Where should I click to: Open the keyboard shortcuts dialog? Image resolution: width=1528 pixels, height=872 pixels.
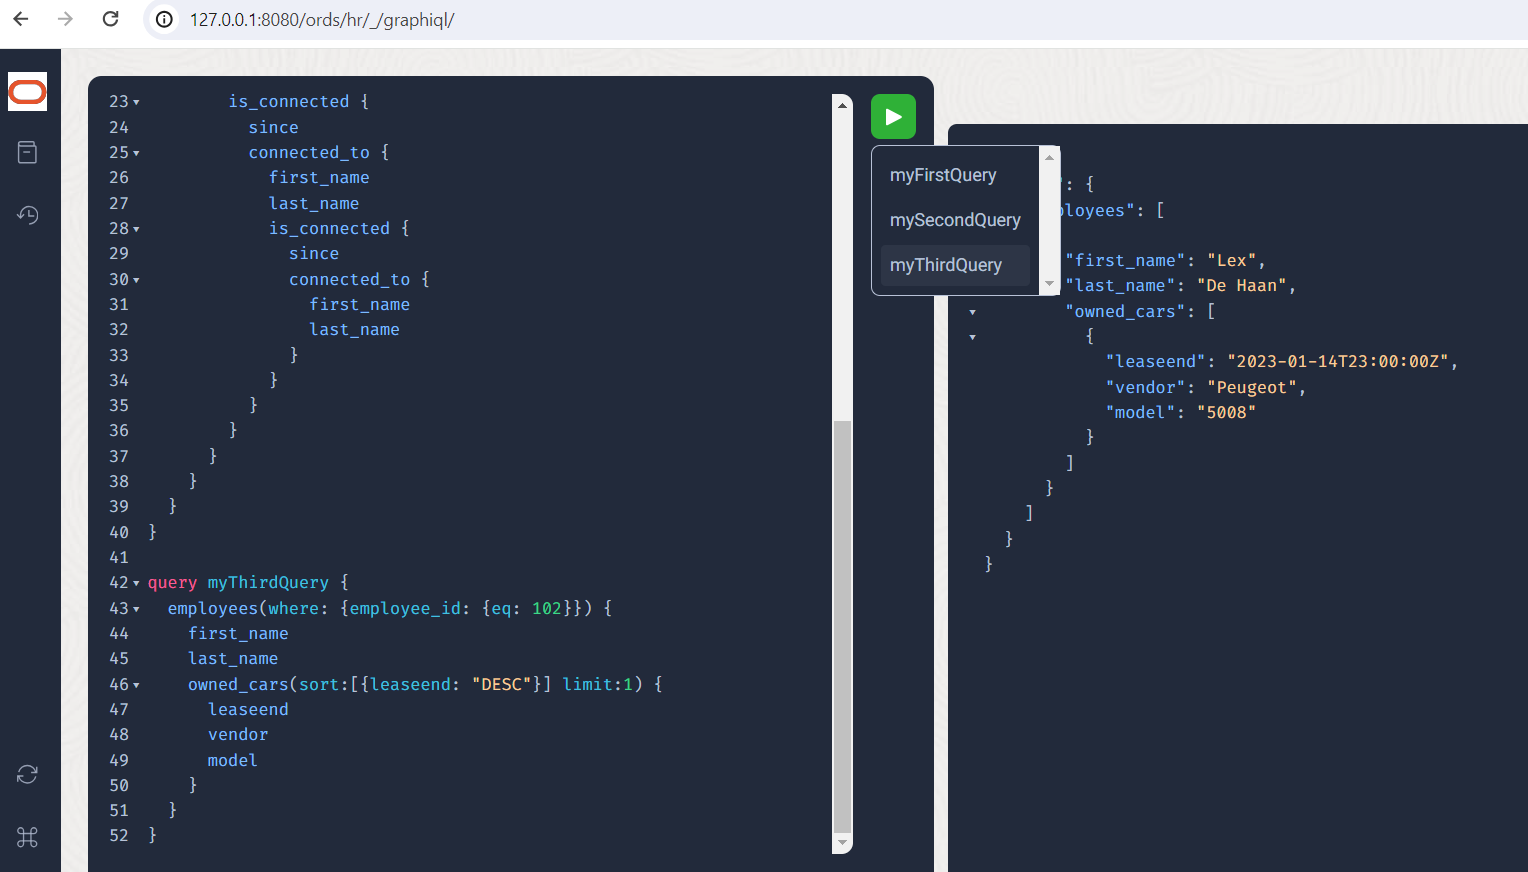[27, 837]
